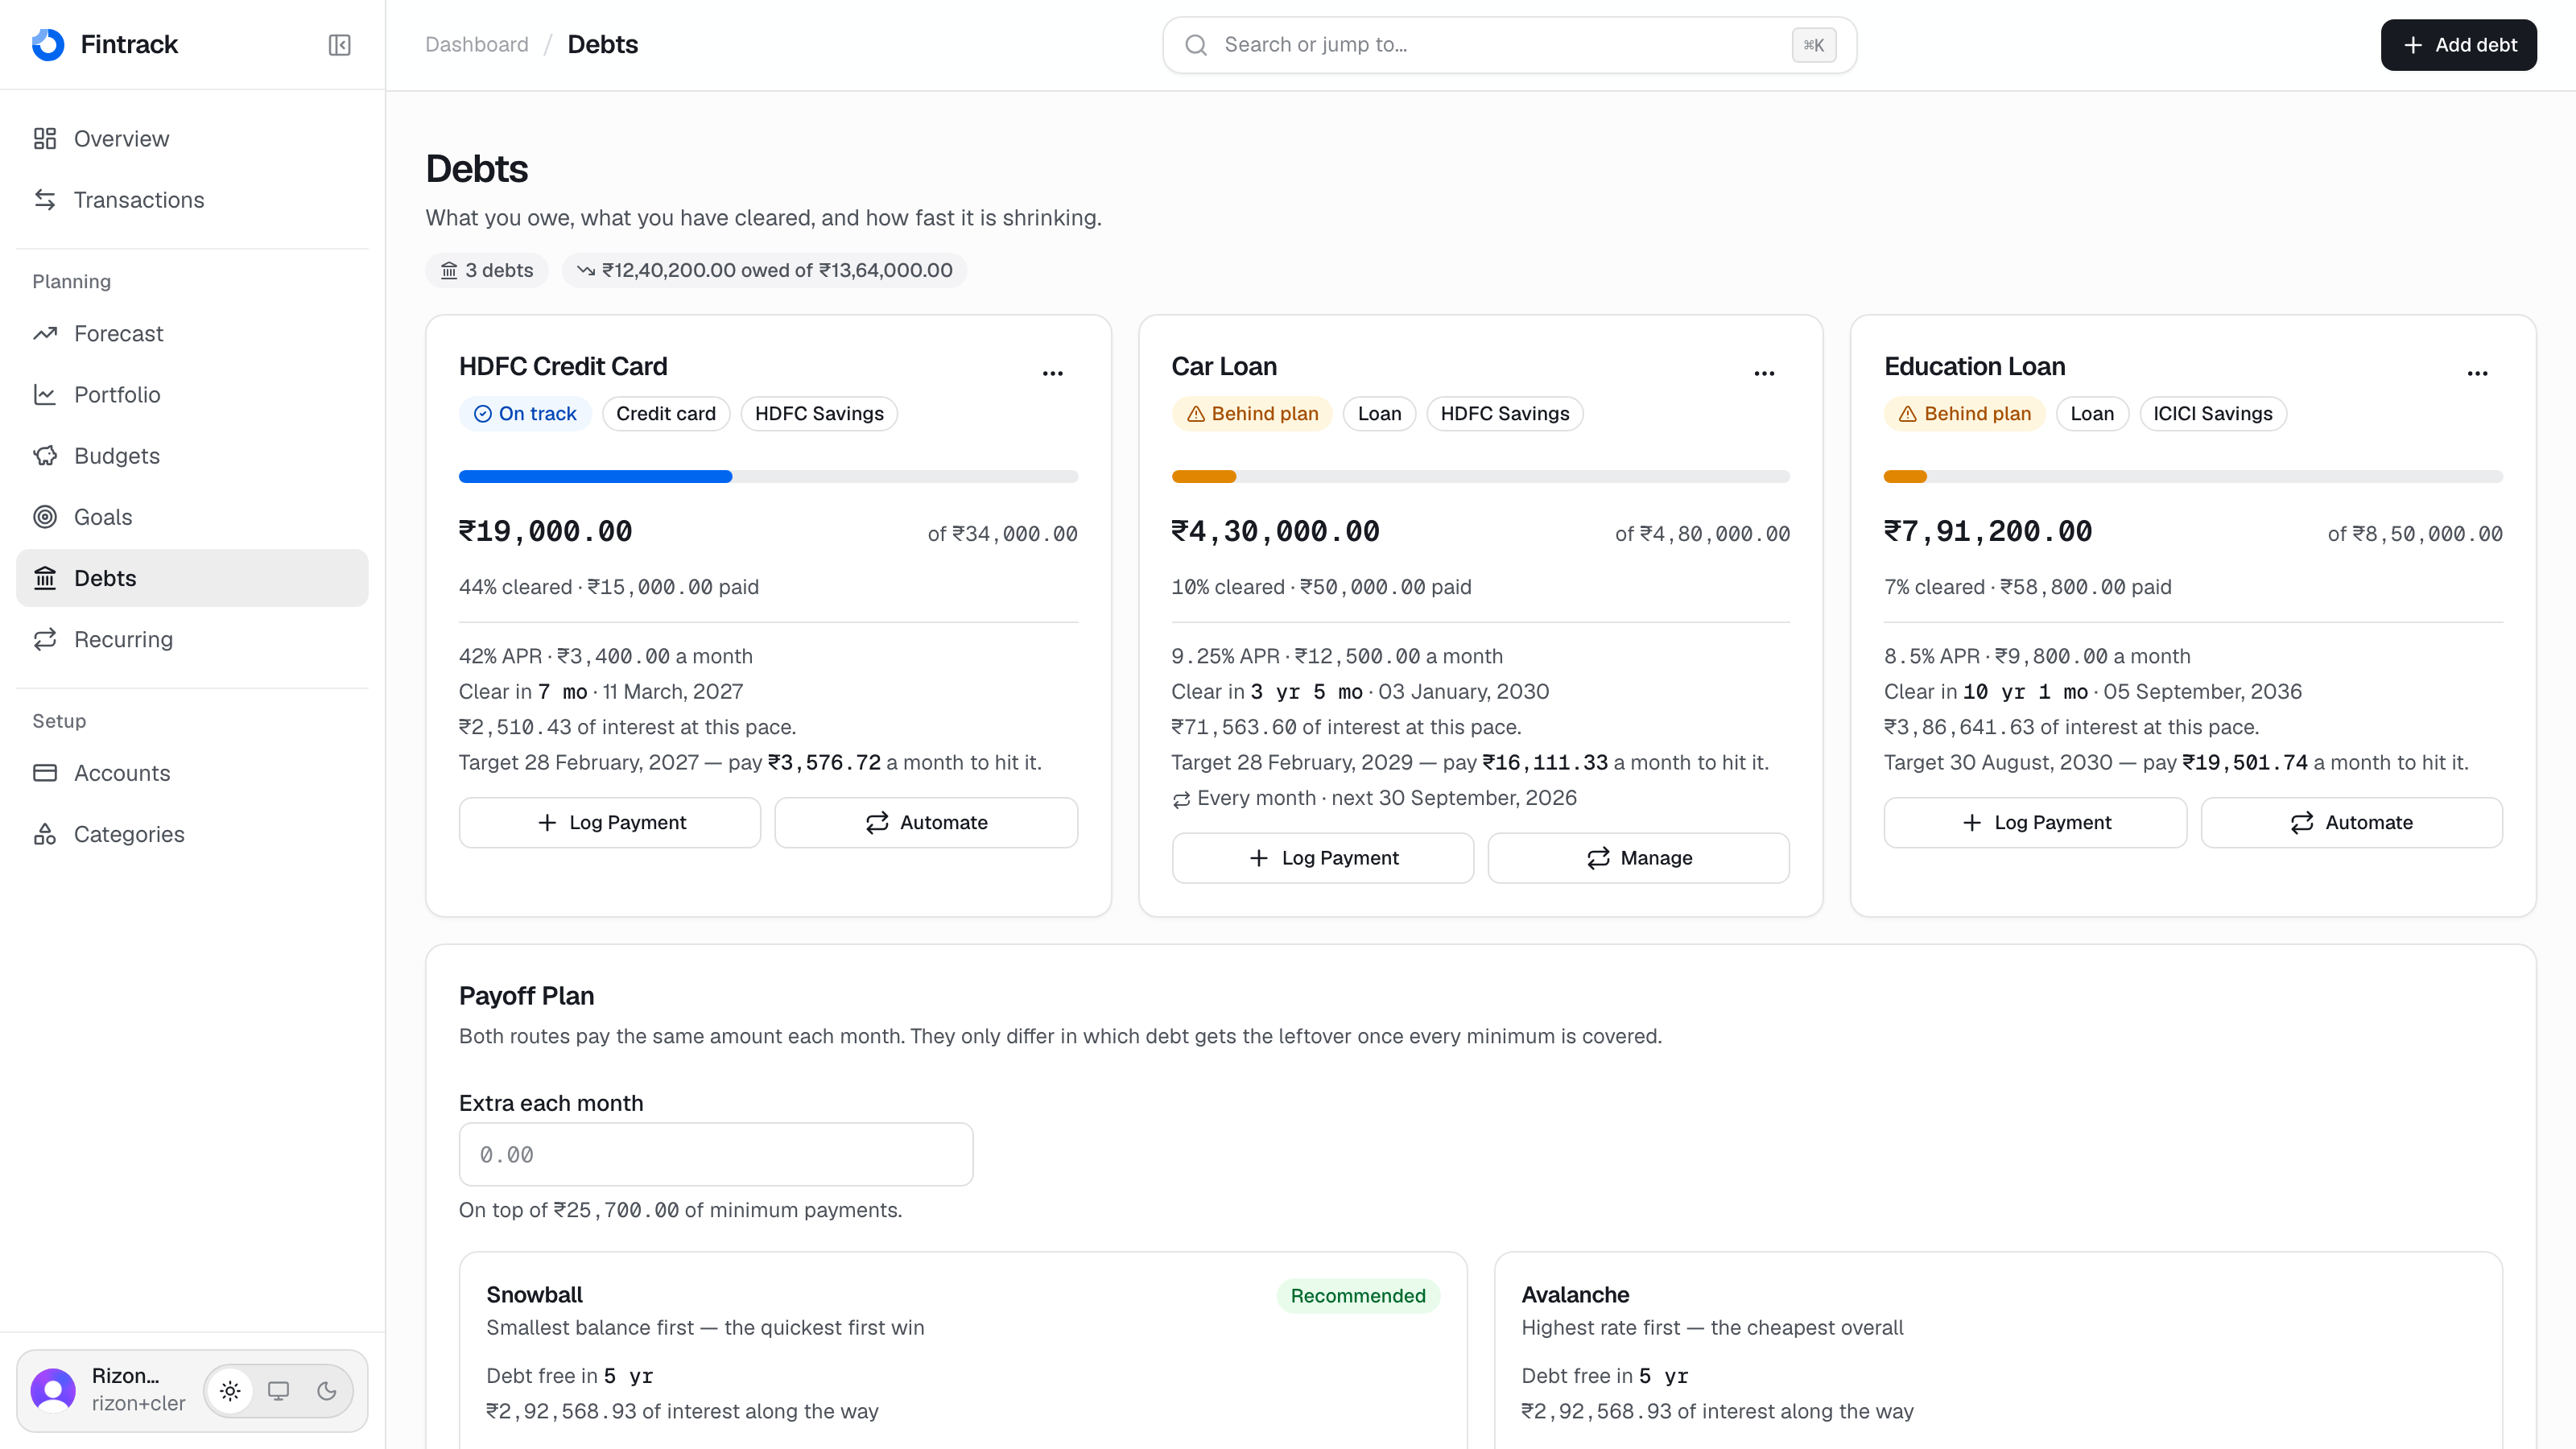The height and width of the screenshot is (1449, 2576).
Task: Click the Accounts card icon
Action: tap(45, 773)
